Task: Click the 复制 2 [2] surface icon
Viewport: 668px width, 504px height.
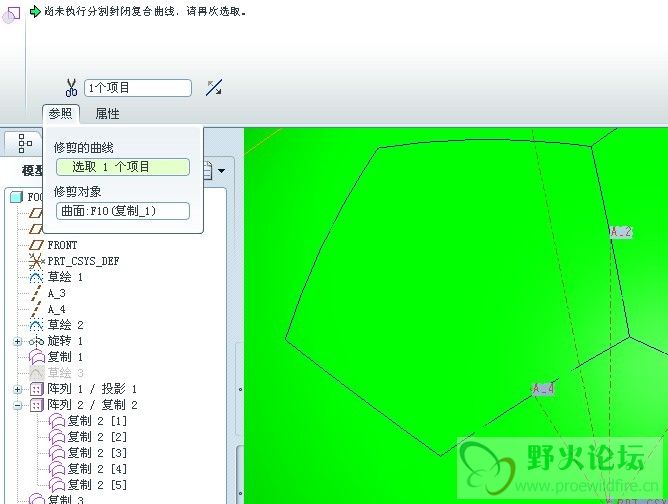Action: point(57,437)
